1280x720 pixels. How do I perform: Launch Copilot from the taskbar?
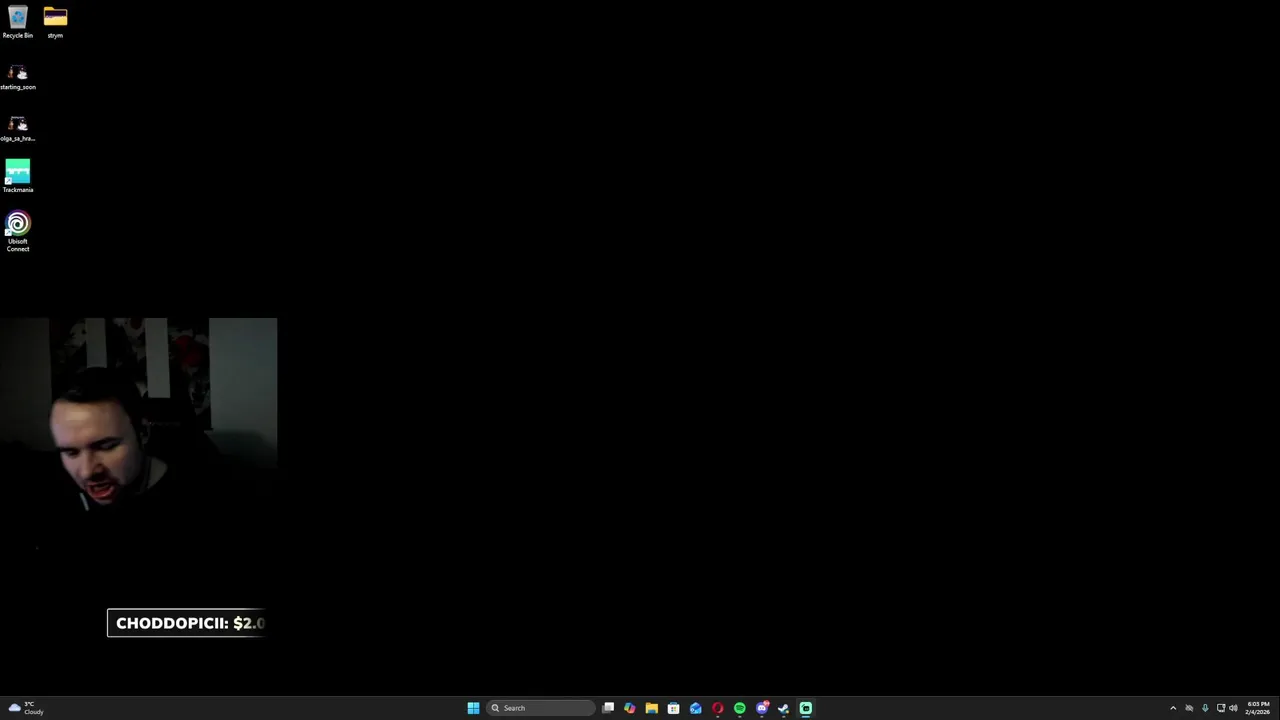coord(630,708)
